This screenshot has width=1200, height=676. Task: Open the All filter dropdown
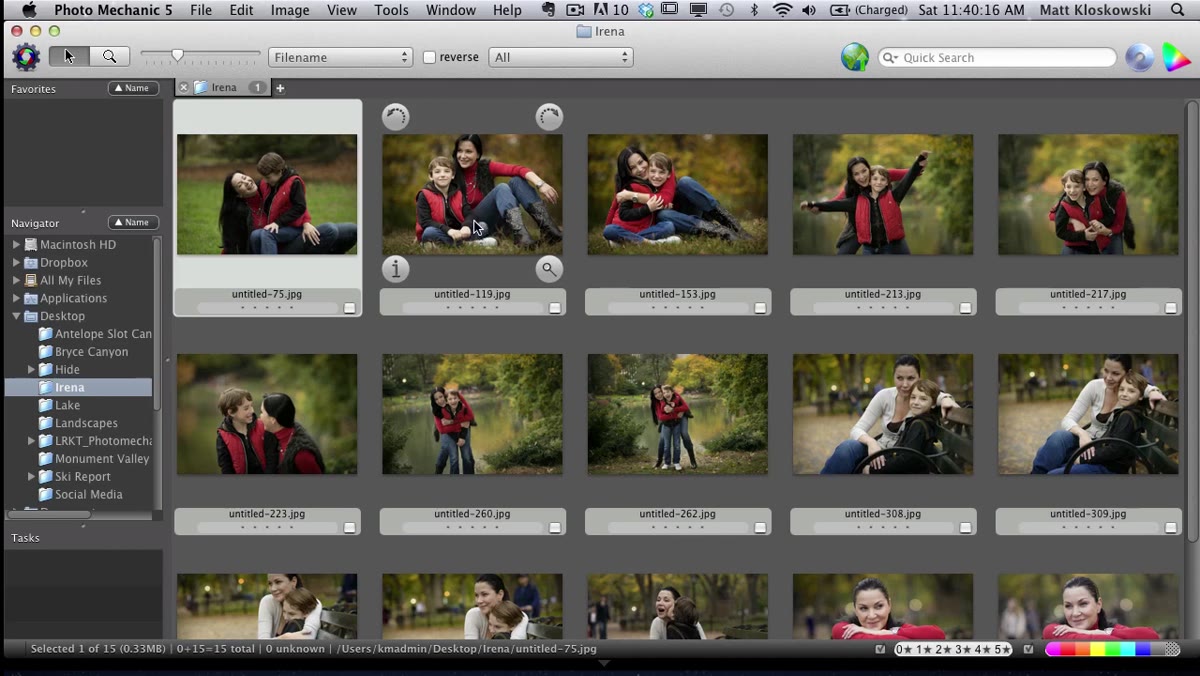(x=561, y=57)
